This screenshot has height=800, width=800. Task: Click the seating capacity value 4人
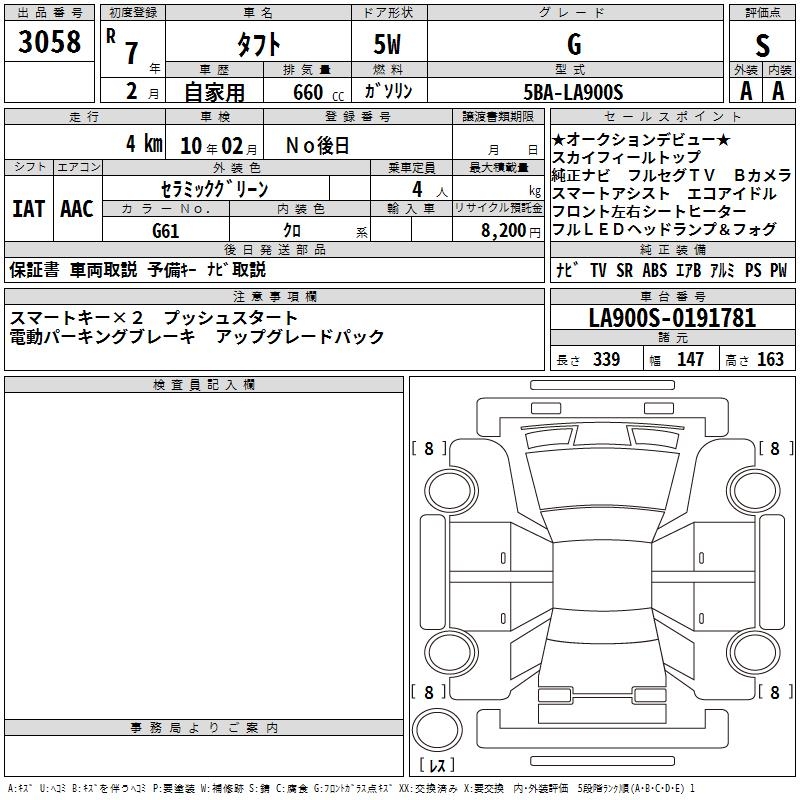430,190
